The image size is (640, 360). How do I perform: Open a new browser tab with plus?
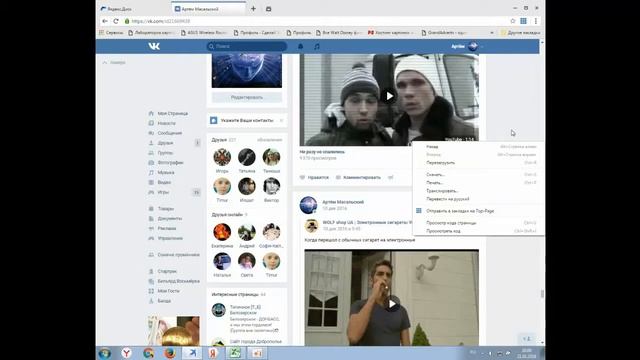(253, 9)
